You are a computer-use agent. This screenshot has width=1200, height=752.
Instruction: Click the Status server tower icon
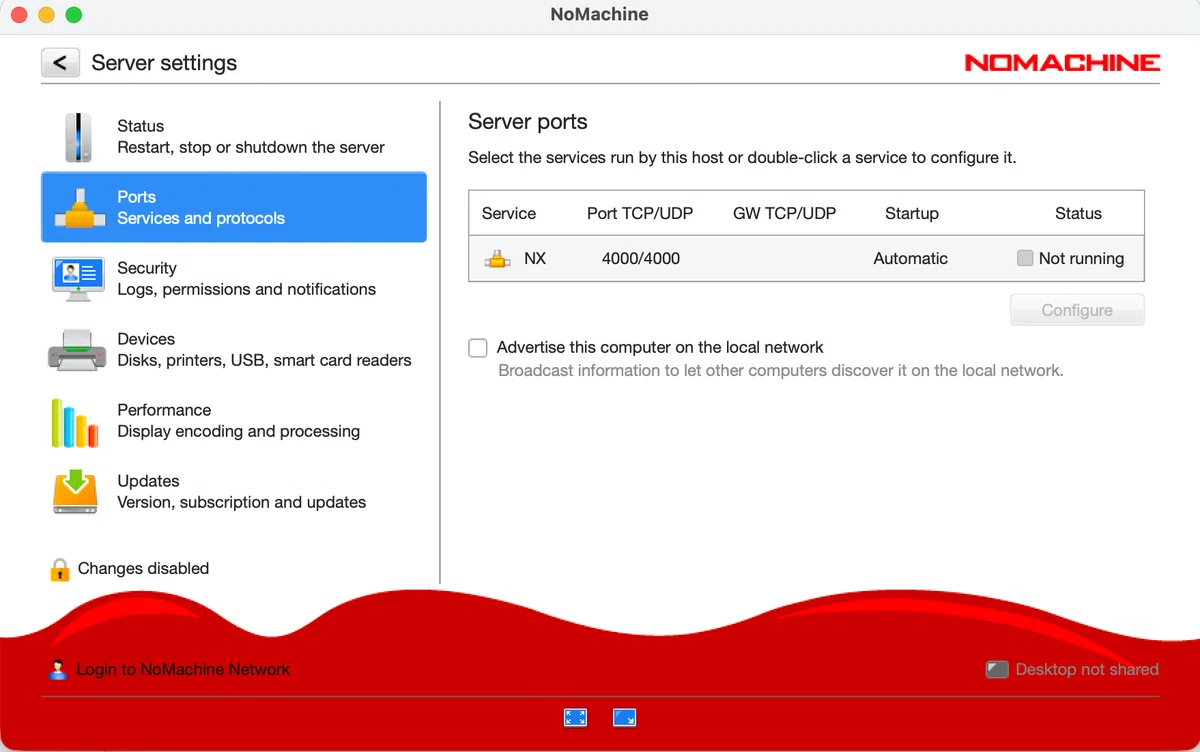pyautogui.click(x=78, y=137)
